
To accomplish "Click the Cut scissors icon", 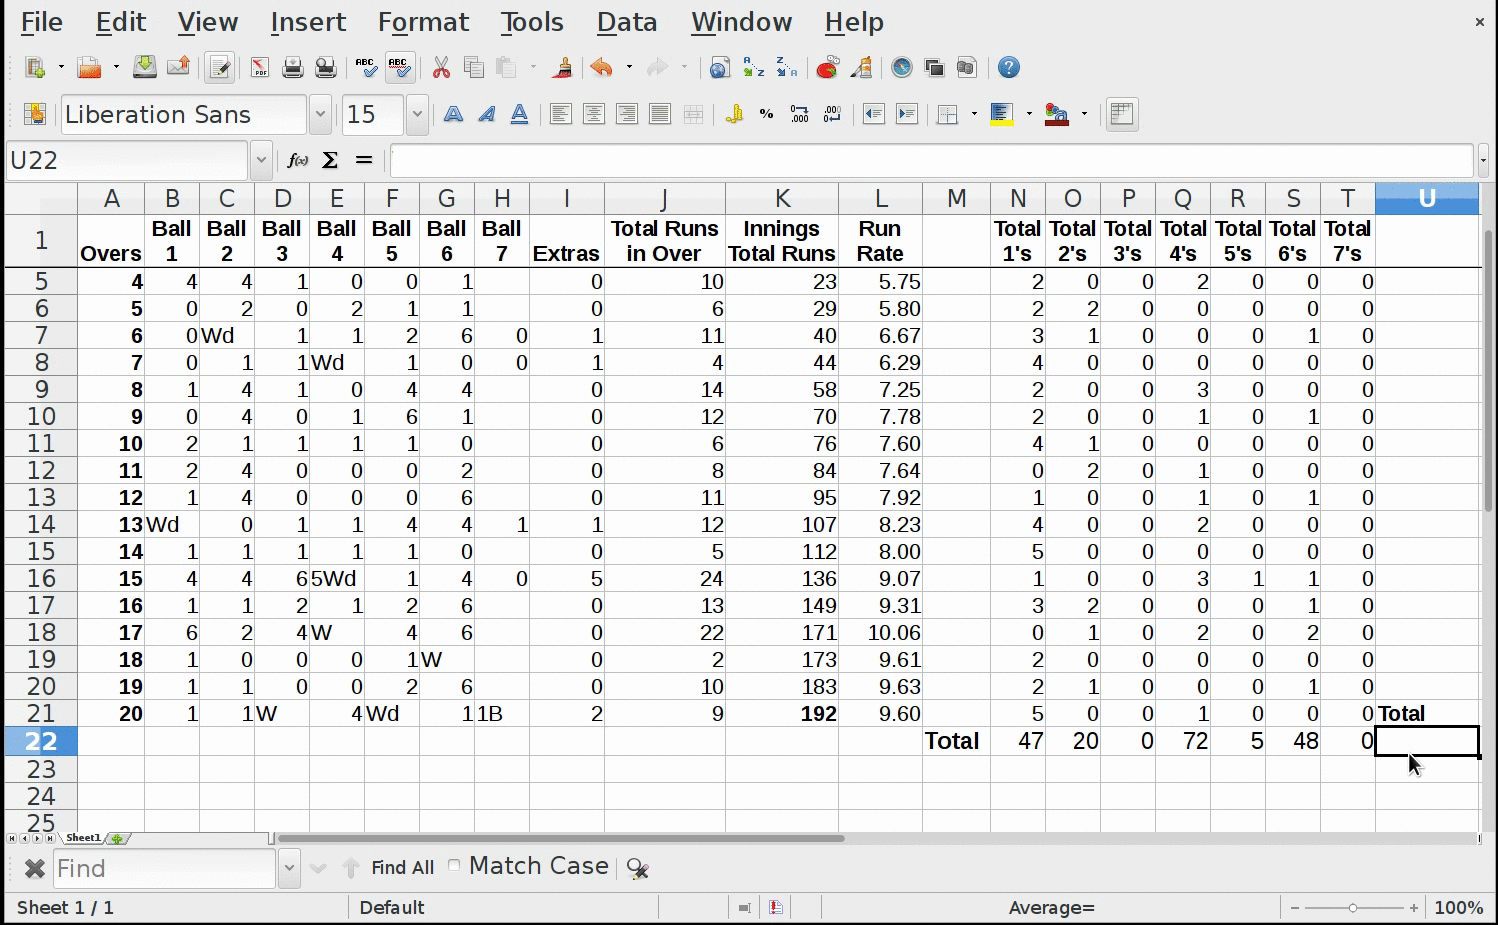I will tap(441, 68).
